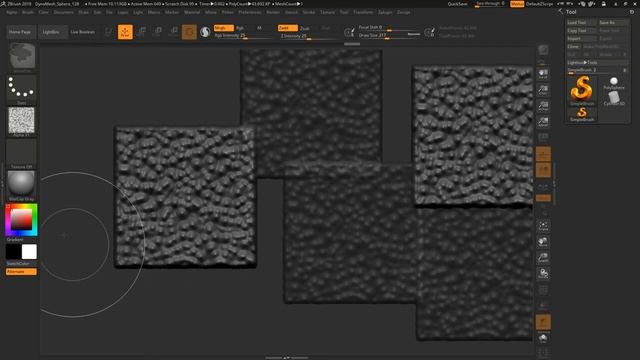
Task: Click the Rotate icon on right shelf
Action: [x=543, y=273]
